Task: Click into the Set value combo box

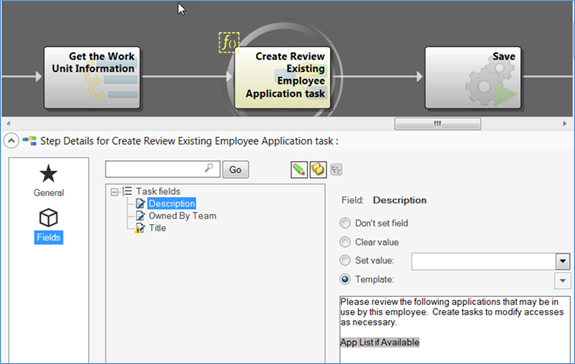Action: pyautogui.click(x=484, y=261)
